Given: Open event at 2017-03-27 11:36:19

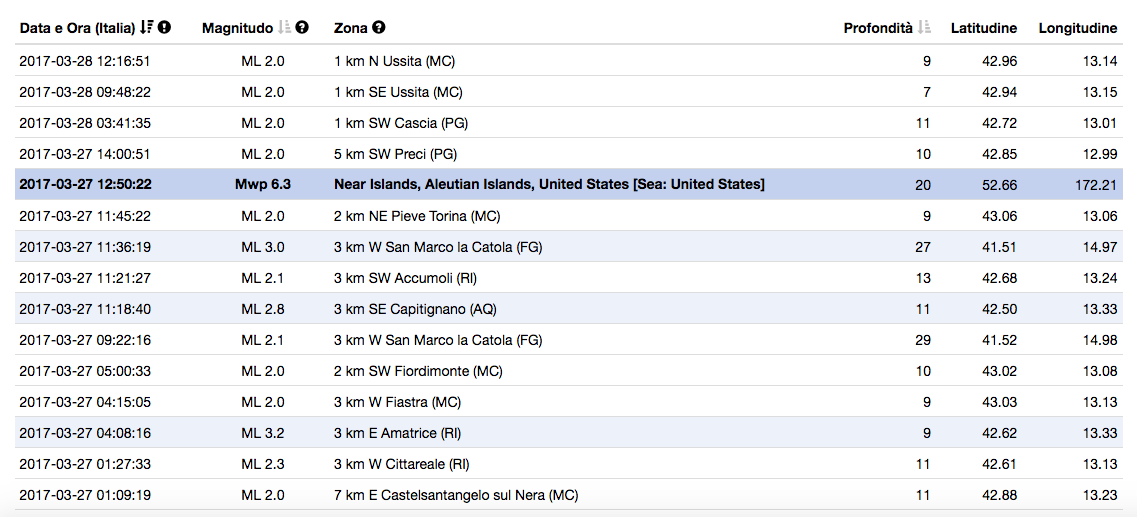Looking at the screenshot, I should click(568, 247).
